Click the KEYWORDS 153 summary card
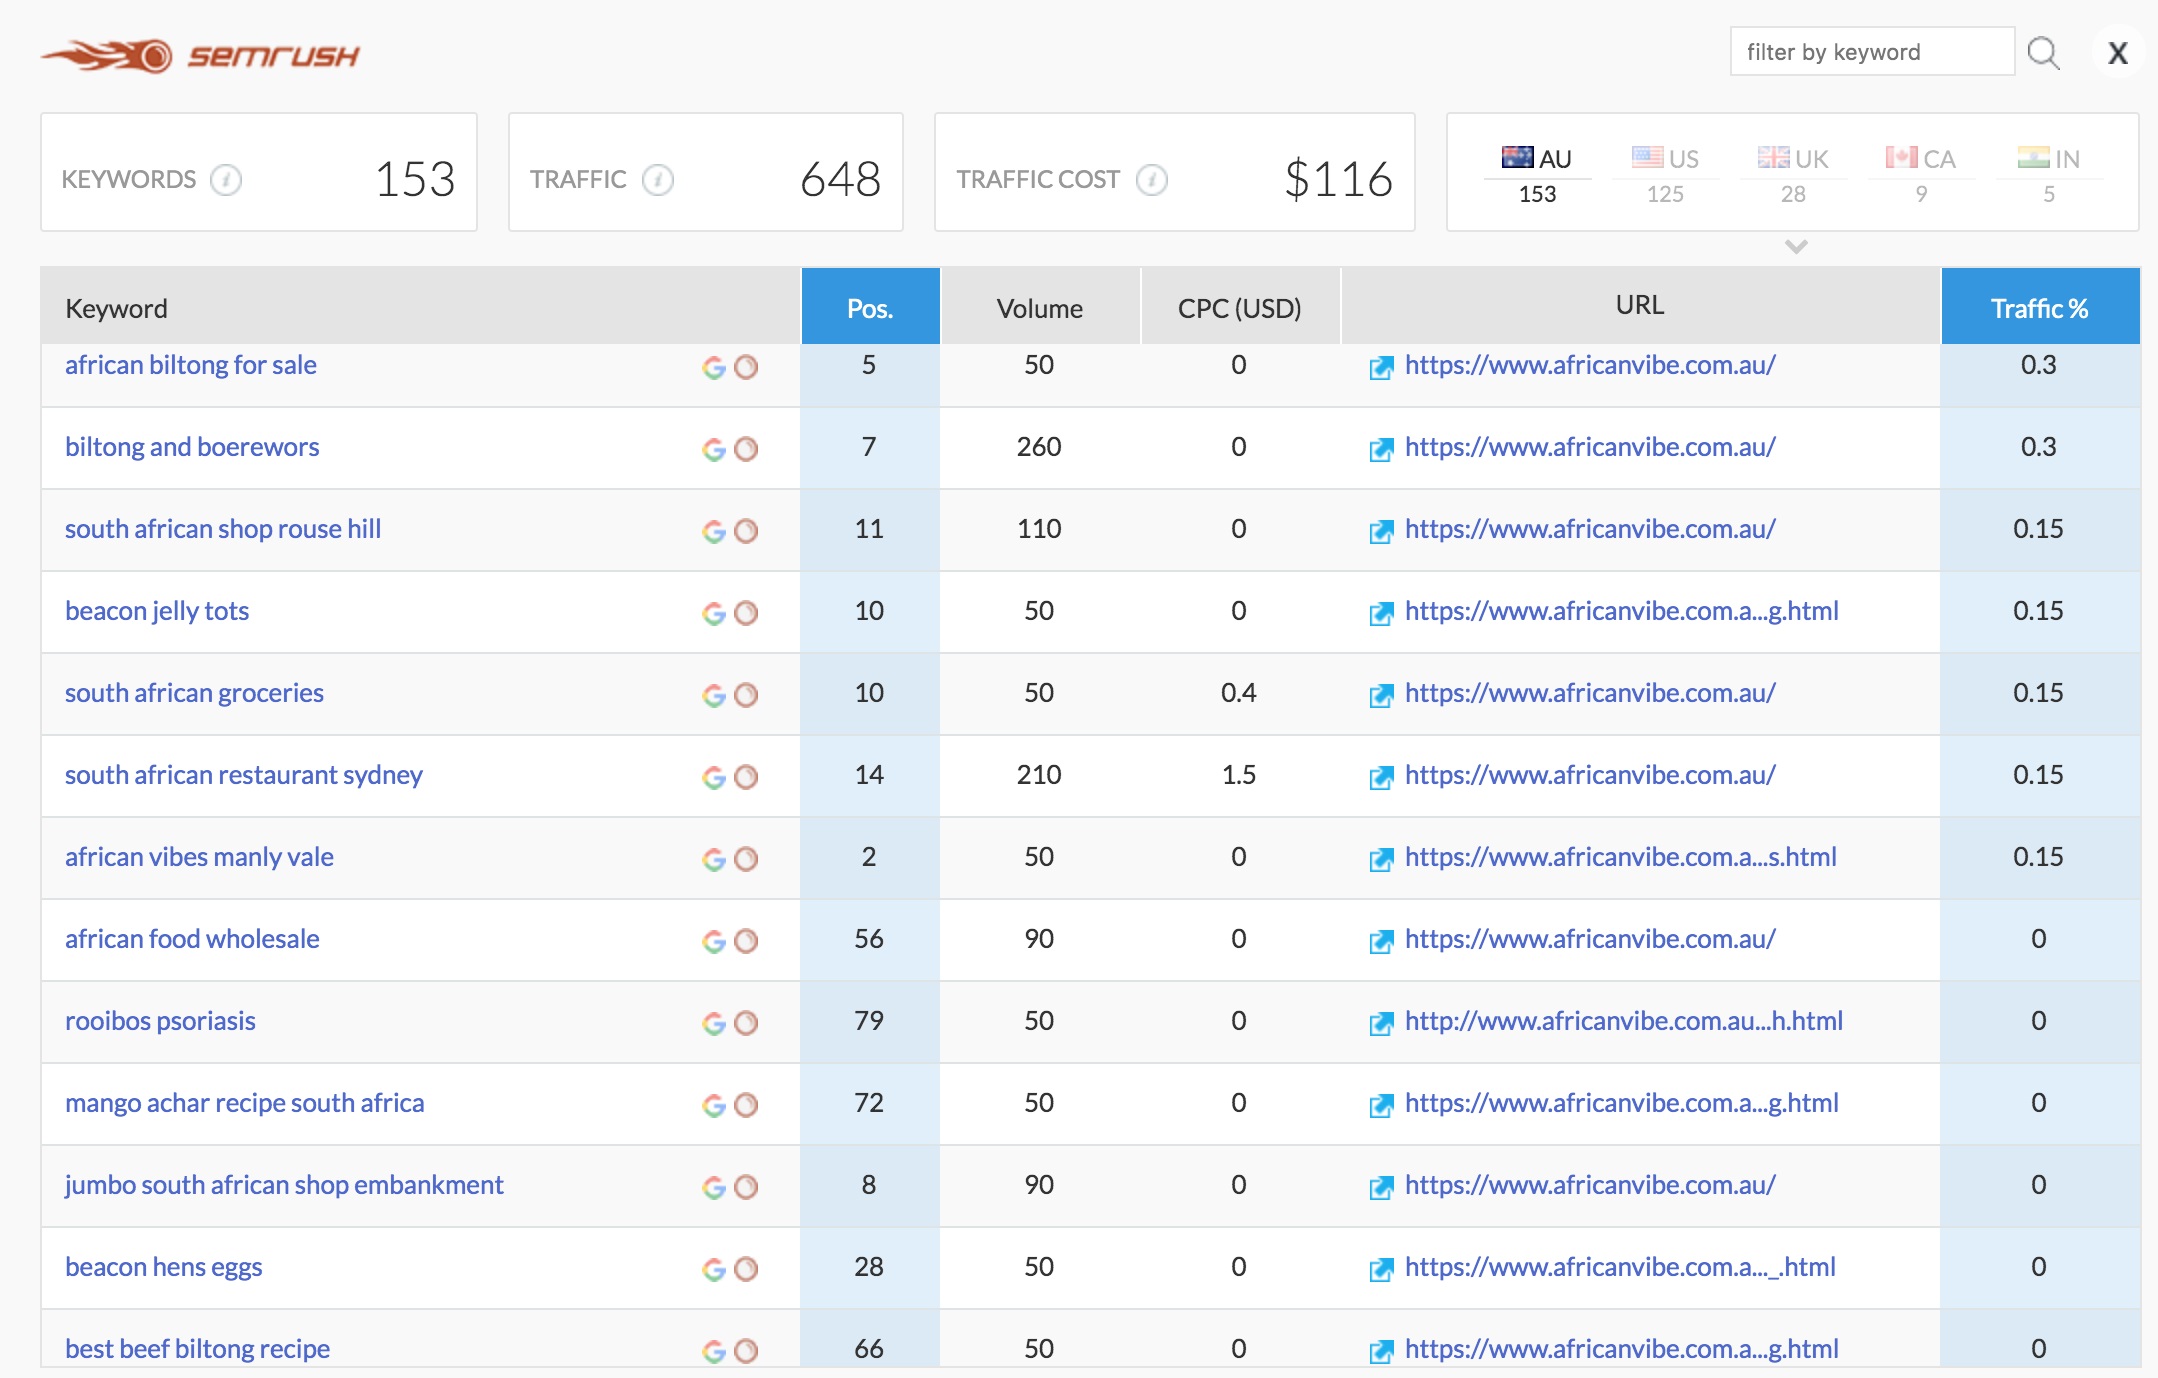The height and width of the screenshot is (1378, 2158). click(259, 172)
